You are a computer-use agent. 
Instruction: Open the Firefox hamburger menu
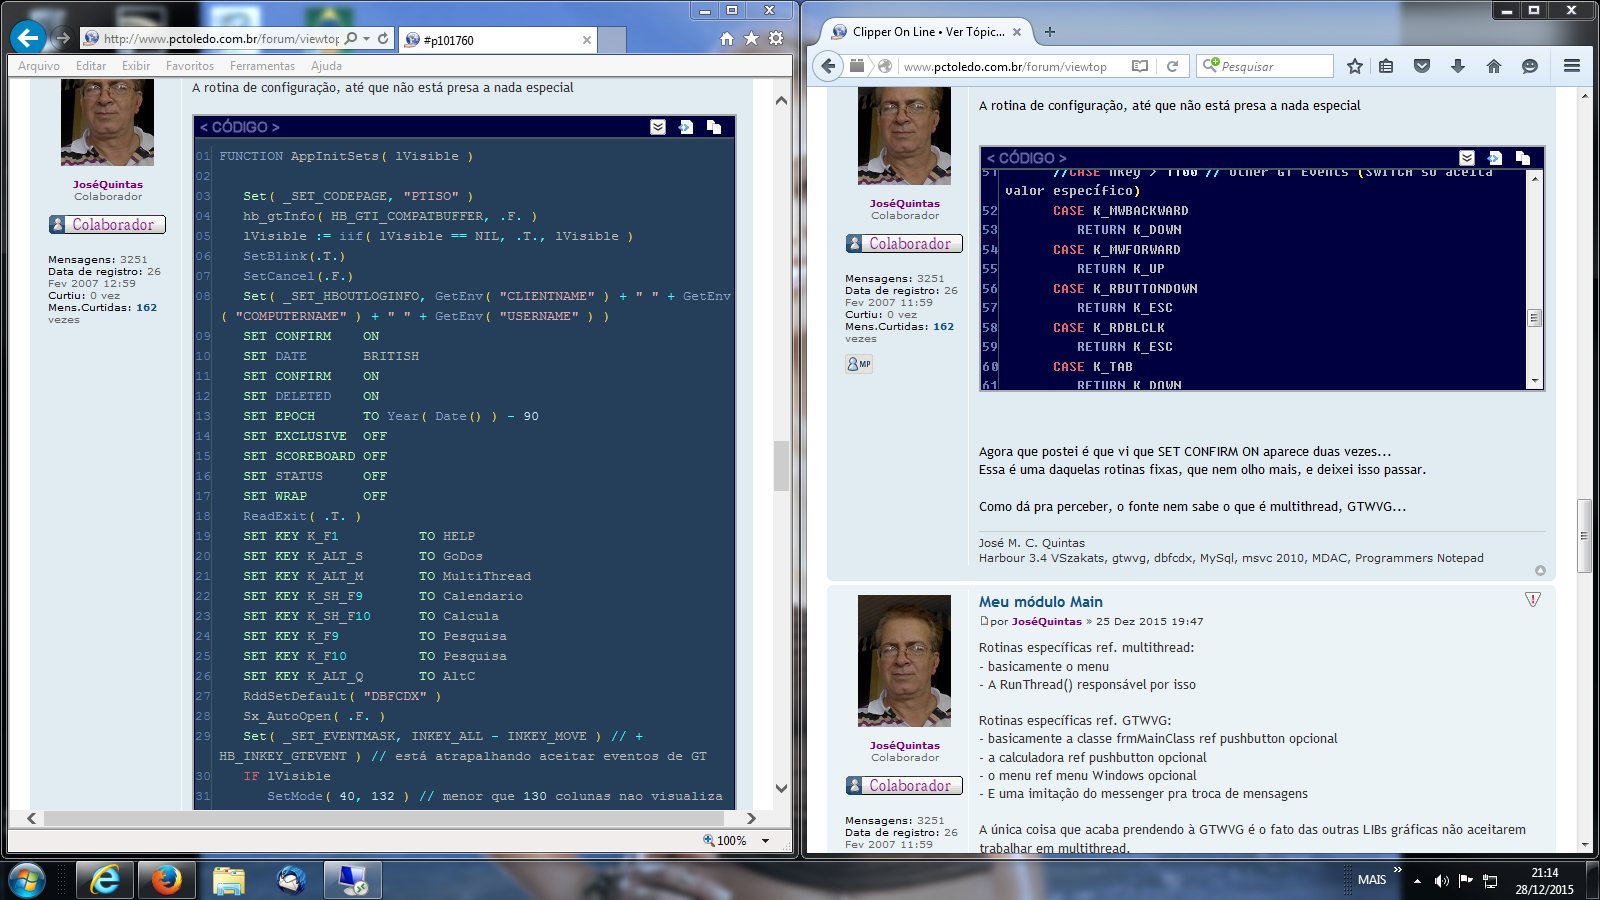click(1571, 66)
